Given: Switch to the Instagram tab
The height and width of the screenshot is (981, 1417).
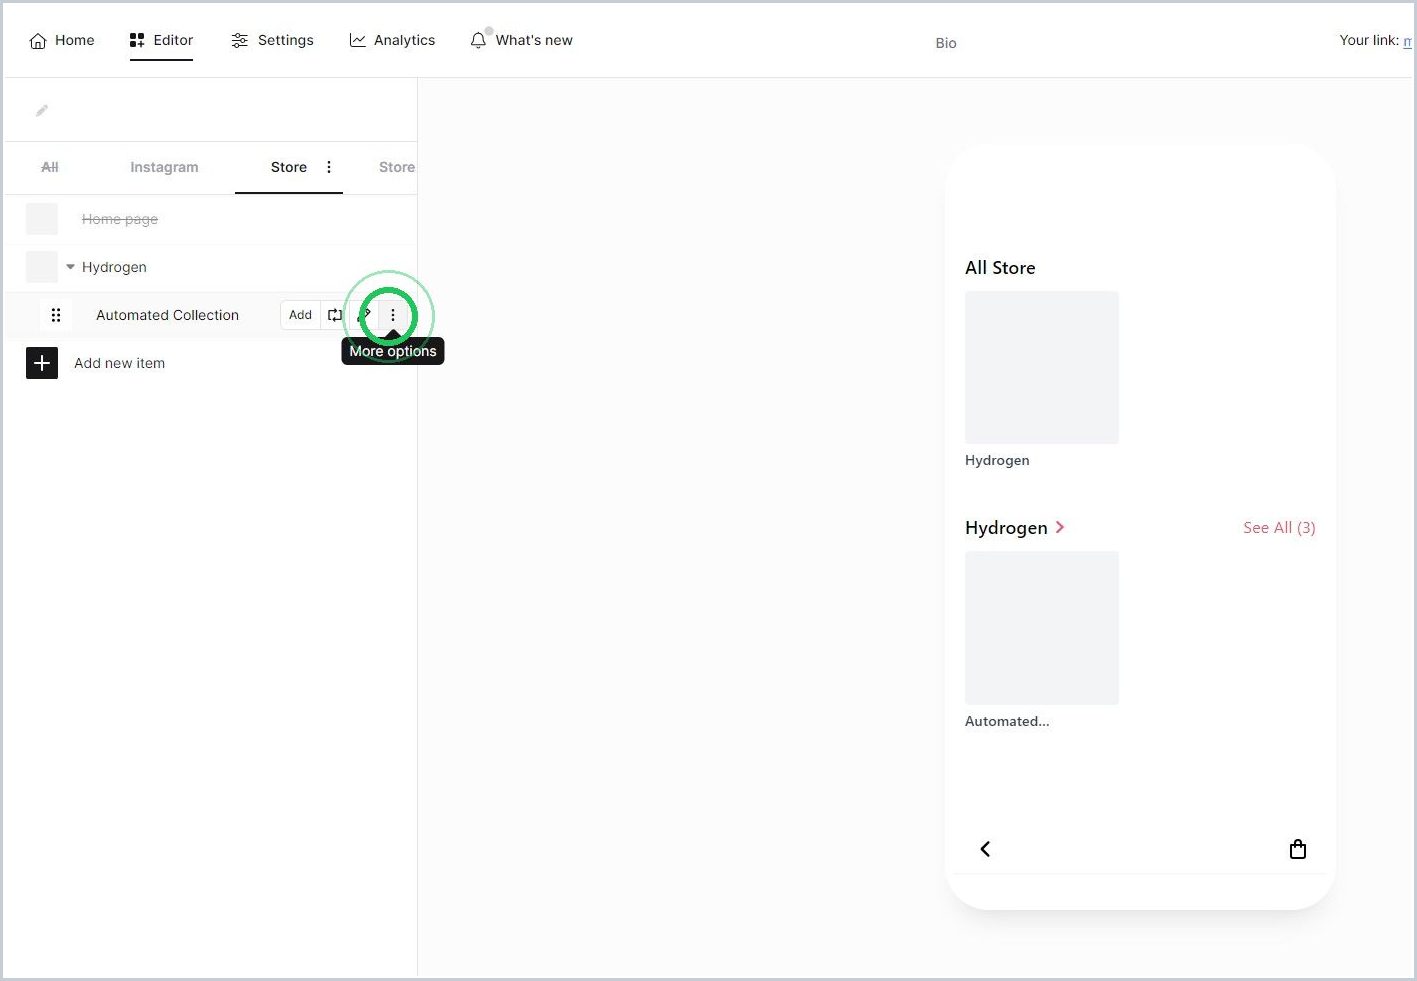Looking at the screenshot, I should (164, 167).
